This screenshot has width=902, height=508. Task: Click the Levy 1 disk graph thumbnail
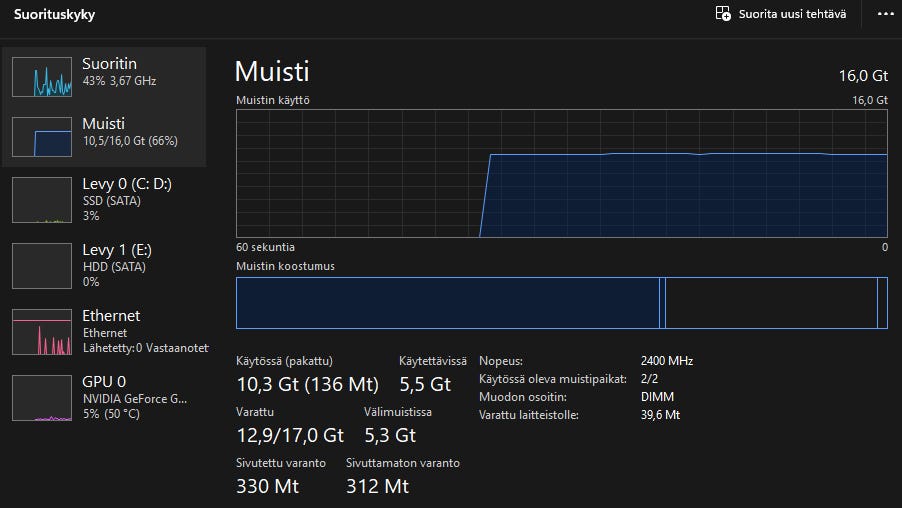coord(42,265)
